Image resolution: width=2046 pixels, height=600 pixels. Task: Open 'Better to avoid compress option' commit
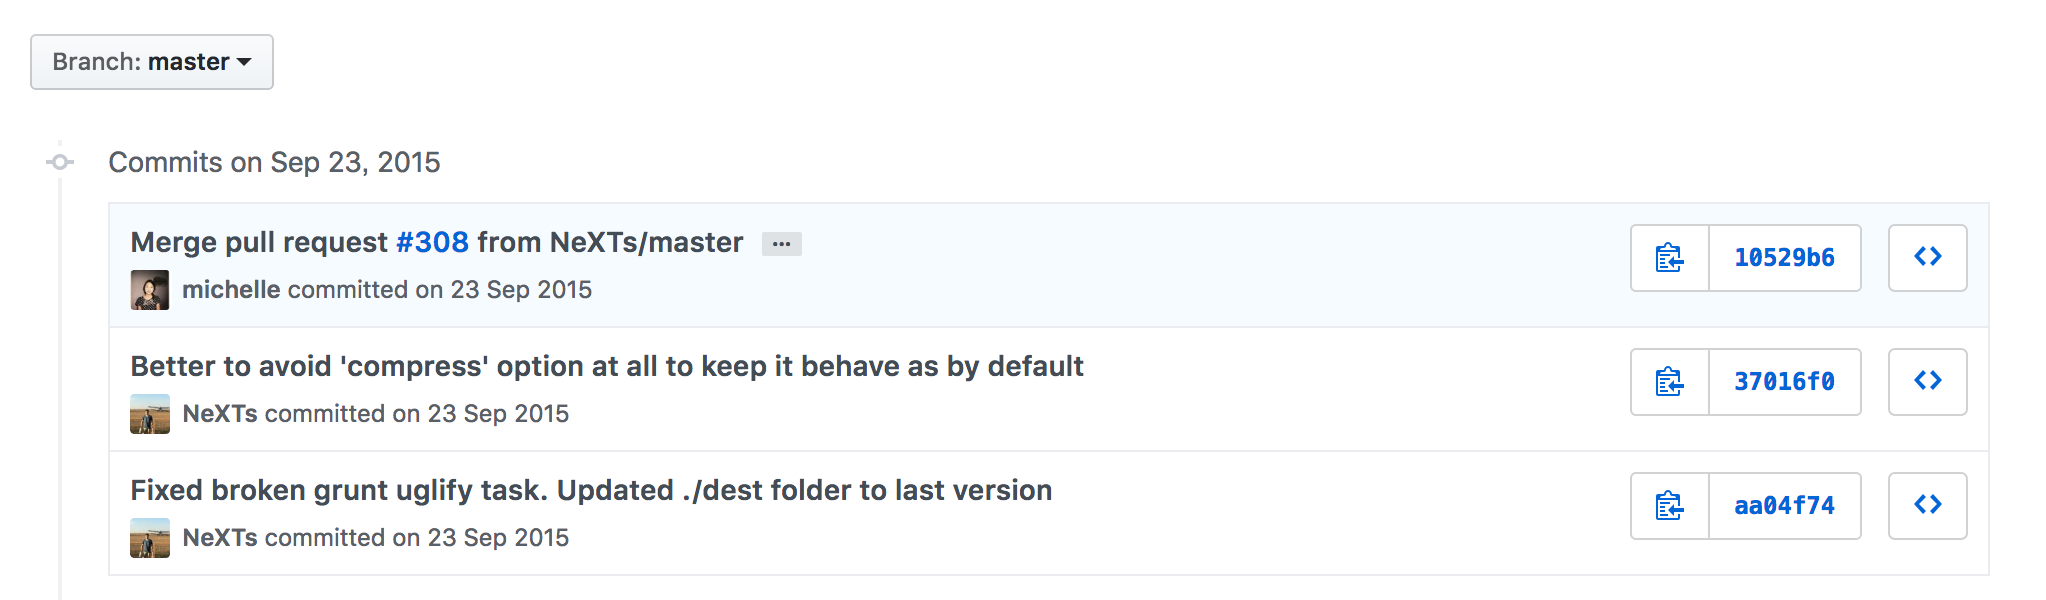point(607,366)
